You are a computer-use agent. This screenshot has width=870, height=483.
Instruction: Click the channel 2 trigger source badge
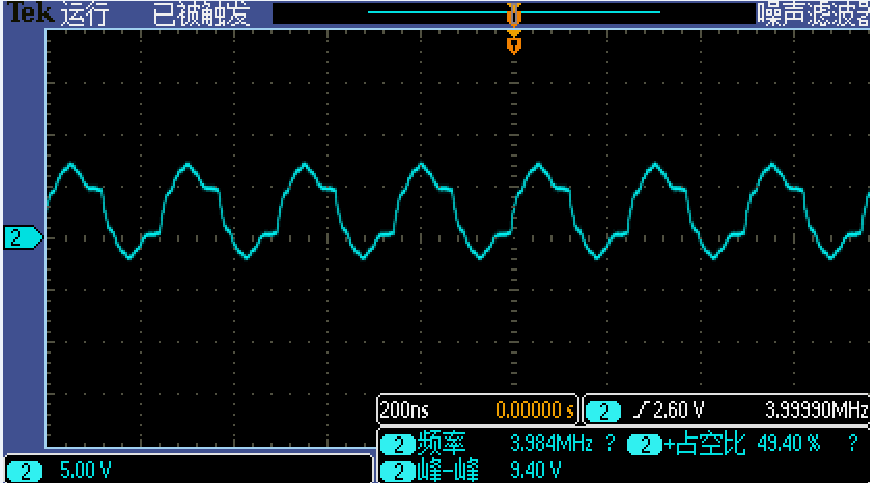tap(604, 411)
